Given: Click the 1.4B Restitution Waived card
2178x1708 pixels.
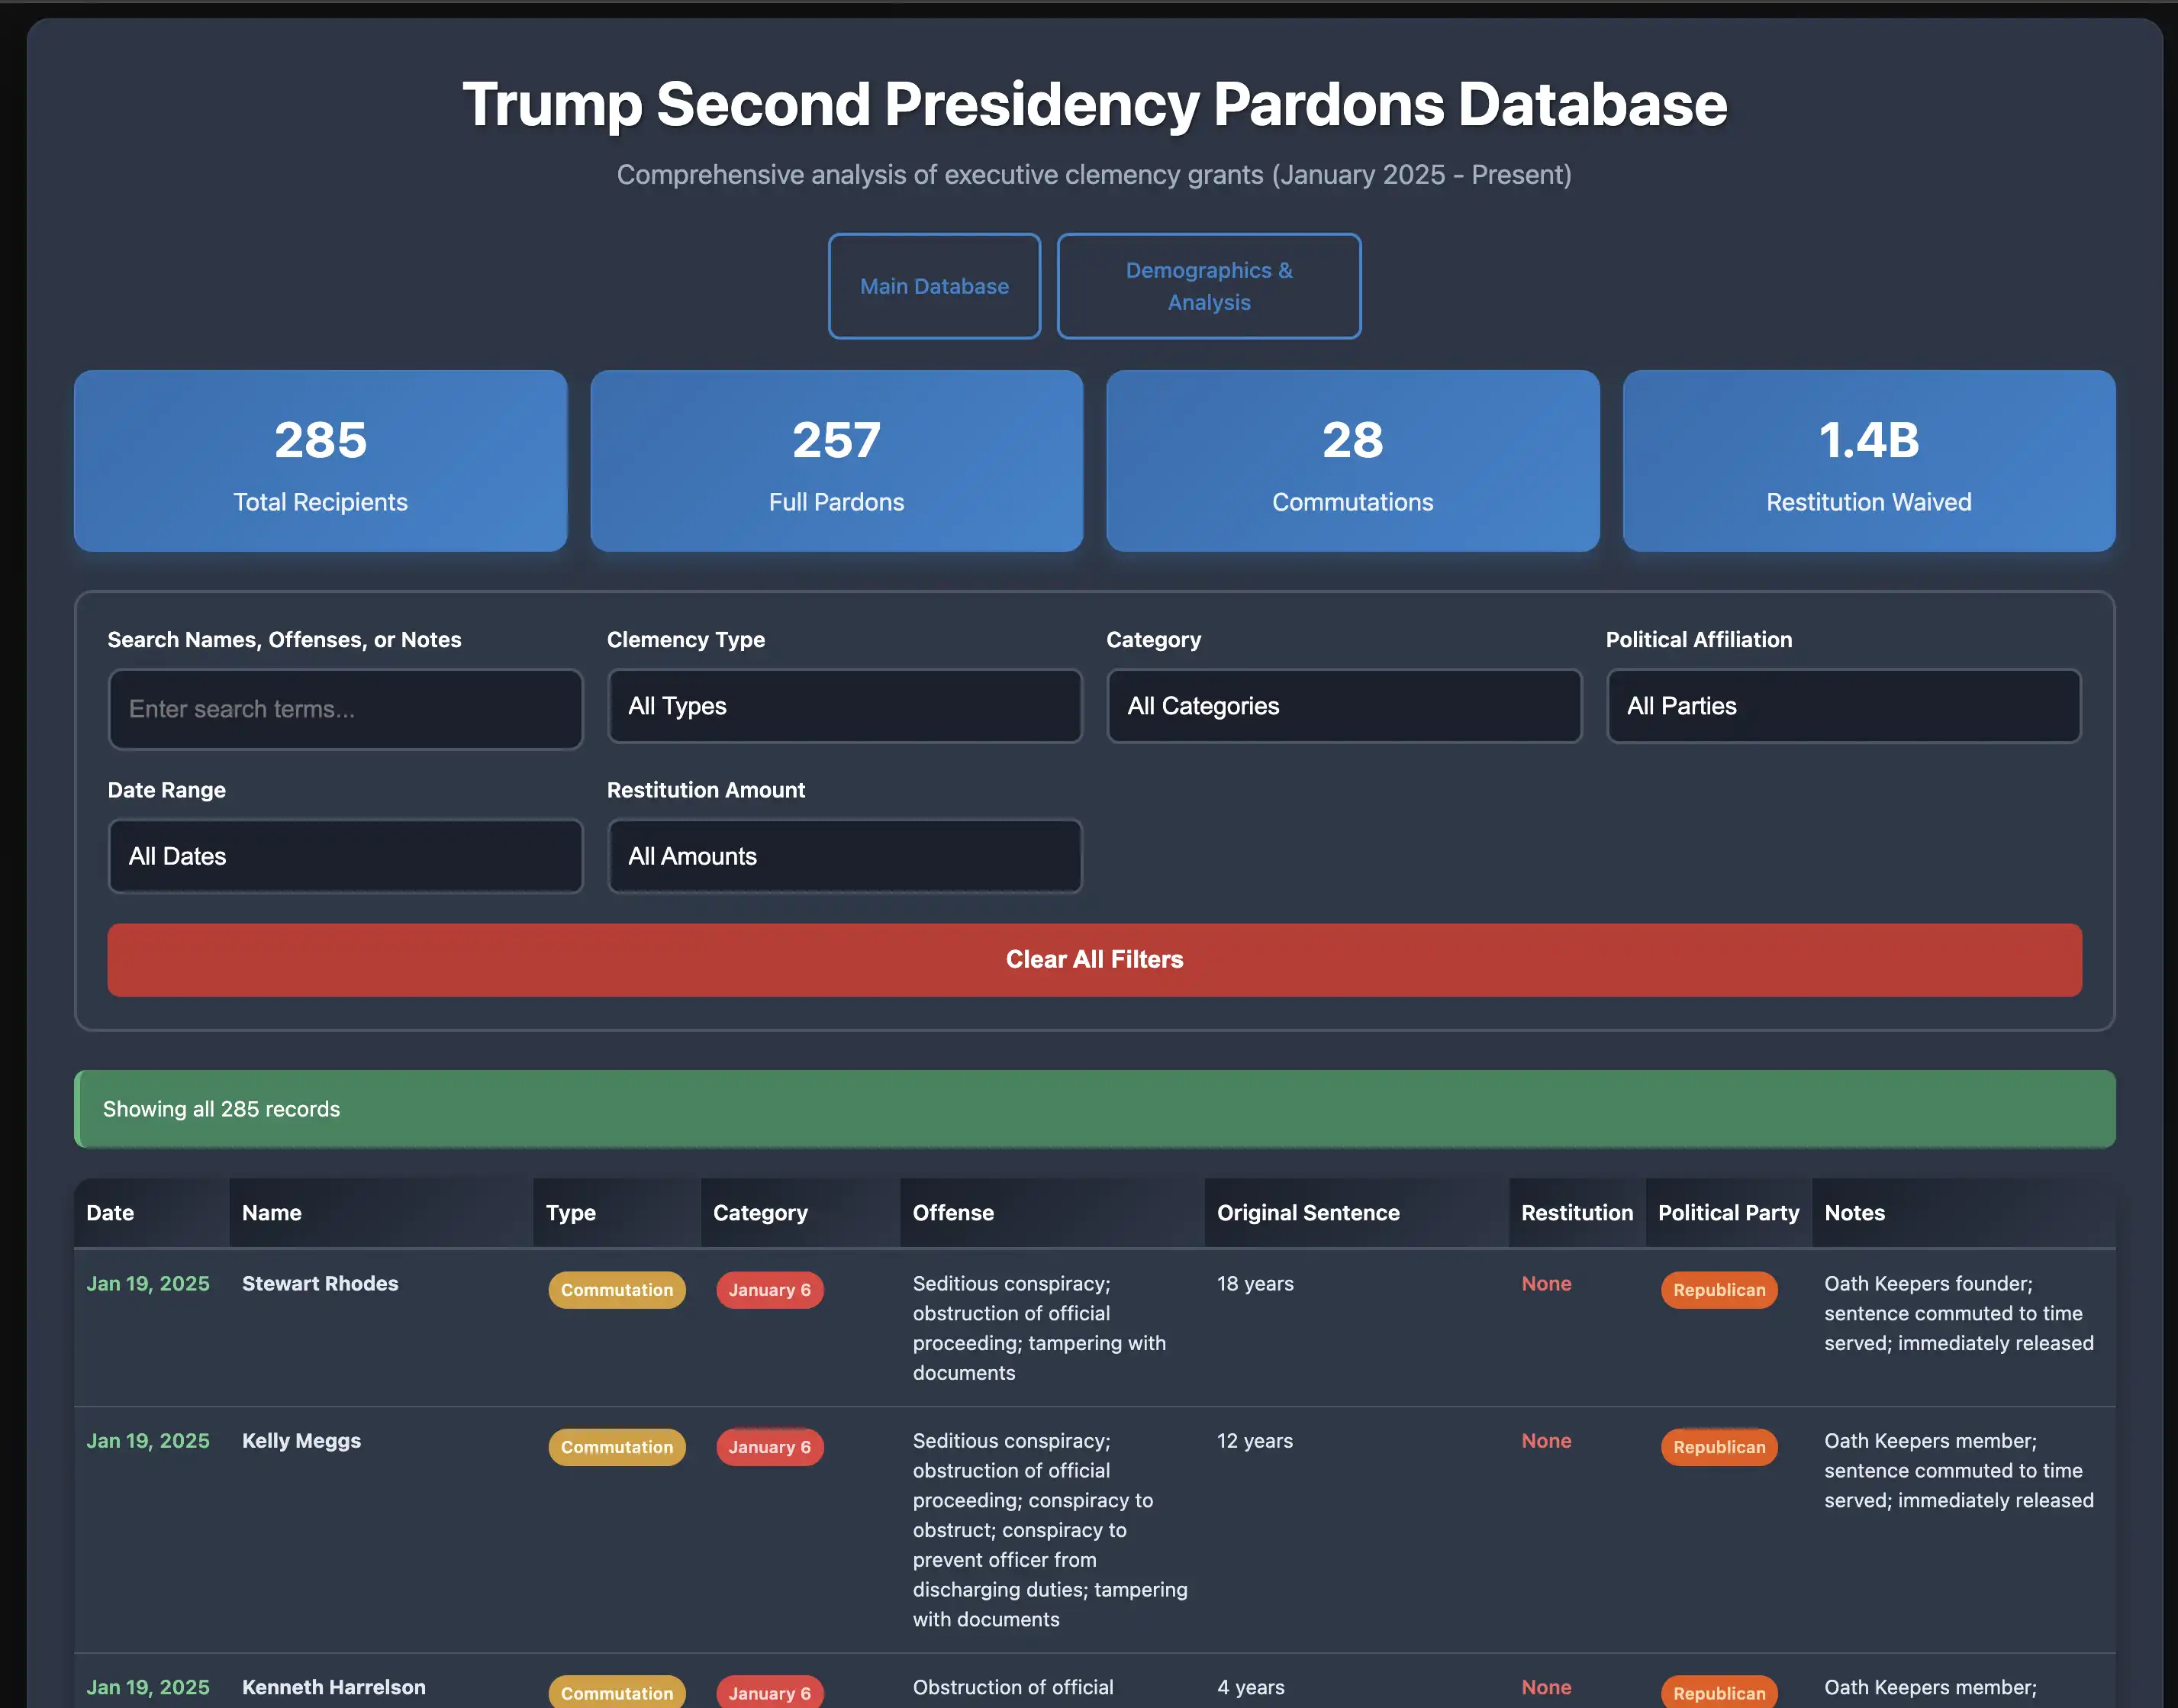Looking at the screenshot, I should pyautogui.click(x=1868, y=461).
